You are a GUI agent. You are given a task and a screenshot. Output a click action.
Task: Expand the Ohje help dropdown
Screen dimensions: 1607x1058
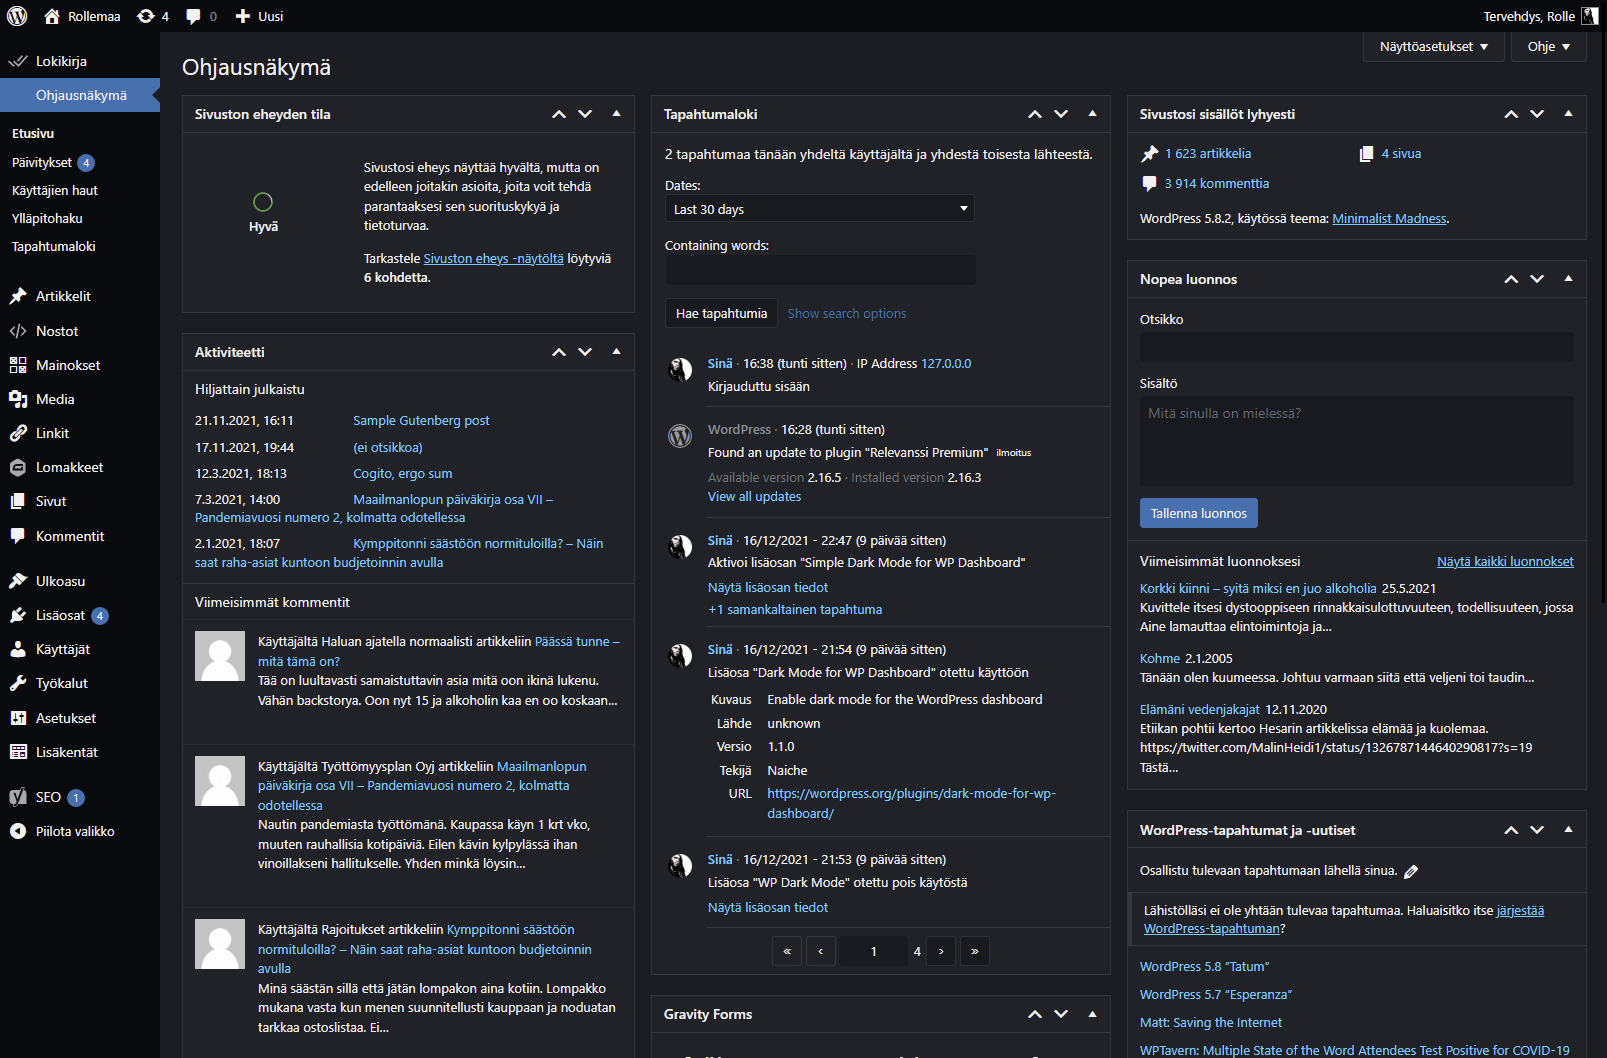pyautogui.click(x=1548, y=47)
